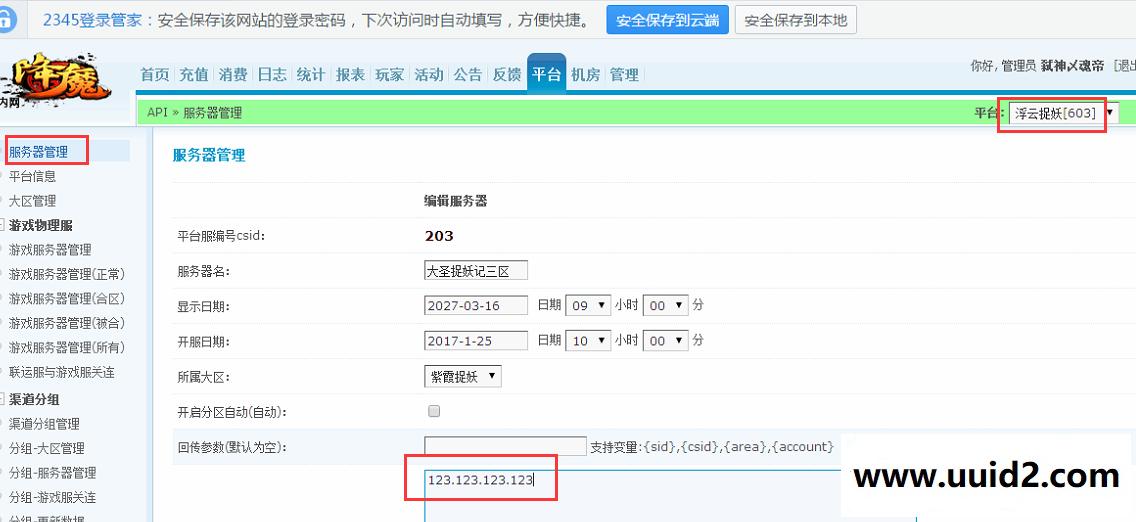Click the 2345 login manager icon
The height and width of the screenshot is (522, 1136).
(6, 20)
